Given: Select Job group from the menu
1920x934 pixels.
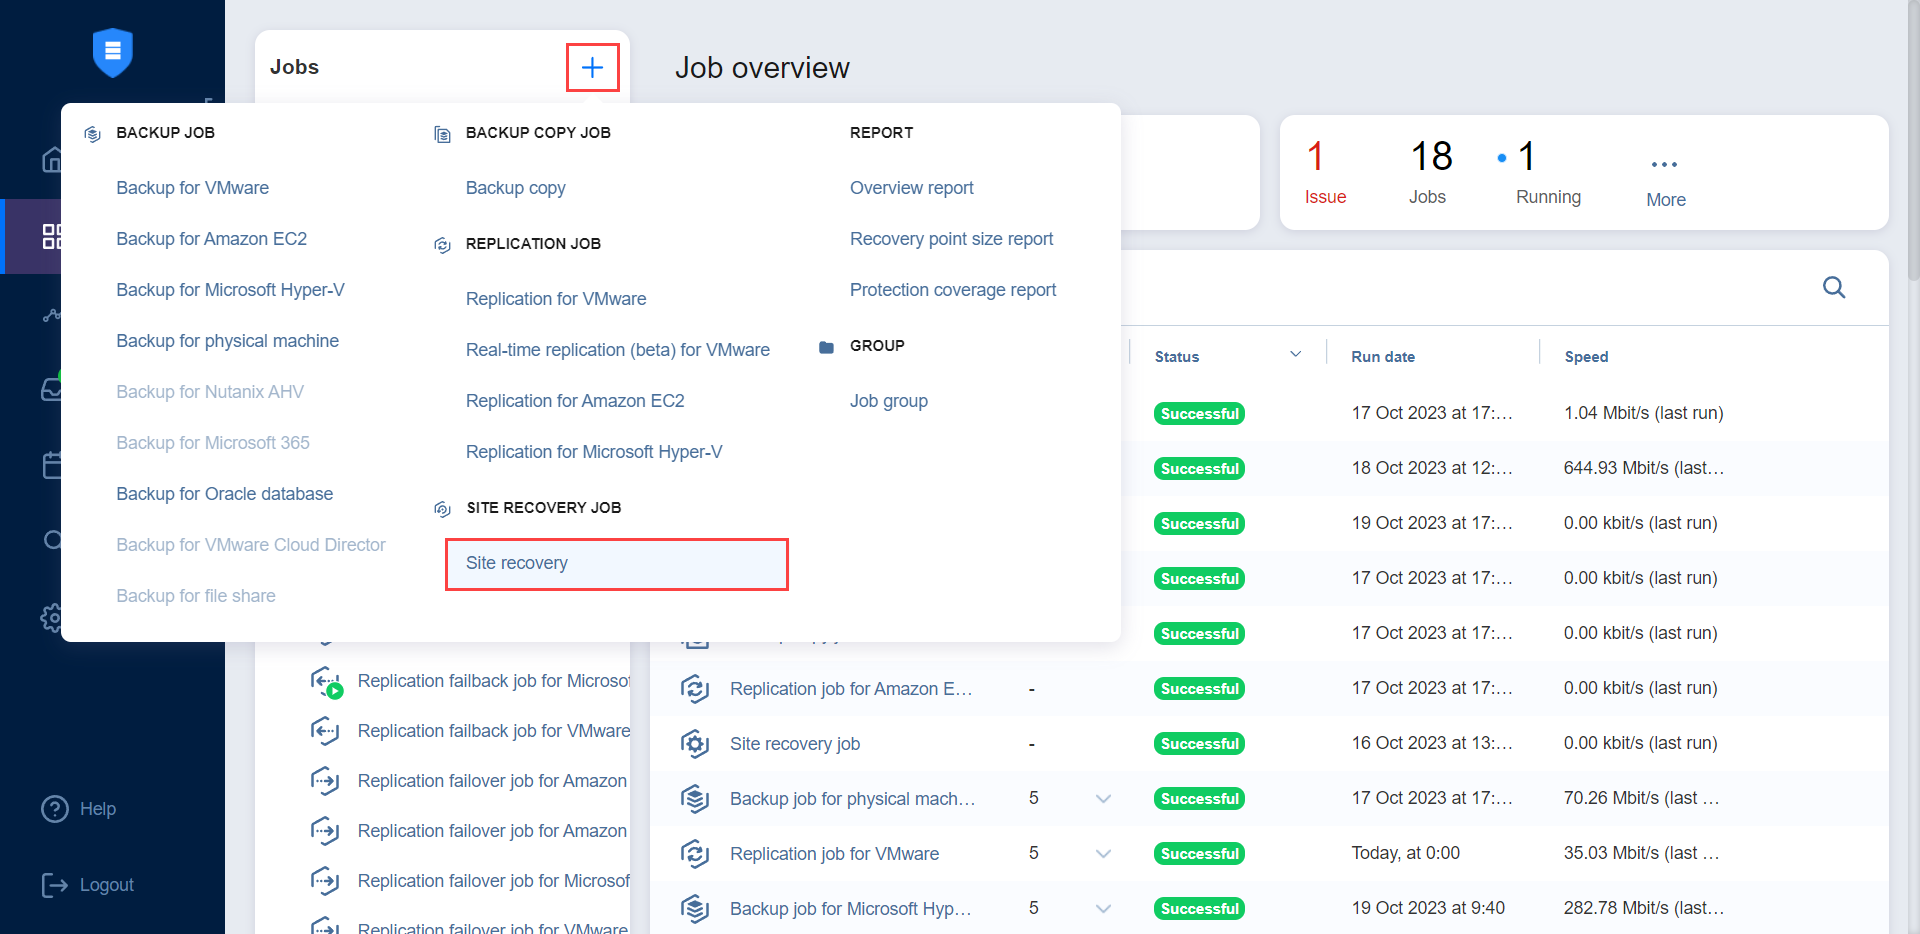Looking at the screenshot, I should coord(888,401).
